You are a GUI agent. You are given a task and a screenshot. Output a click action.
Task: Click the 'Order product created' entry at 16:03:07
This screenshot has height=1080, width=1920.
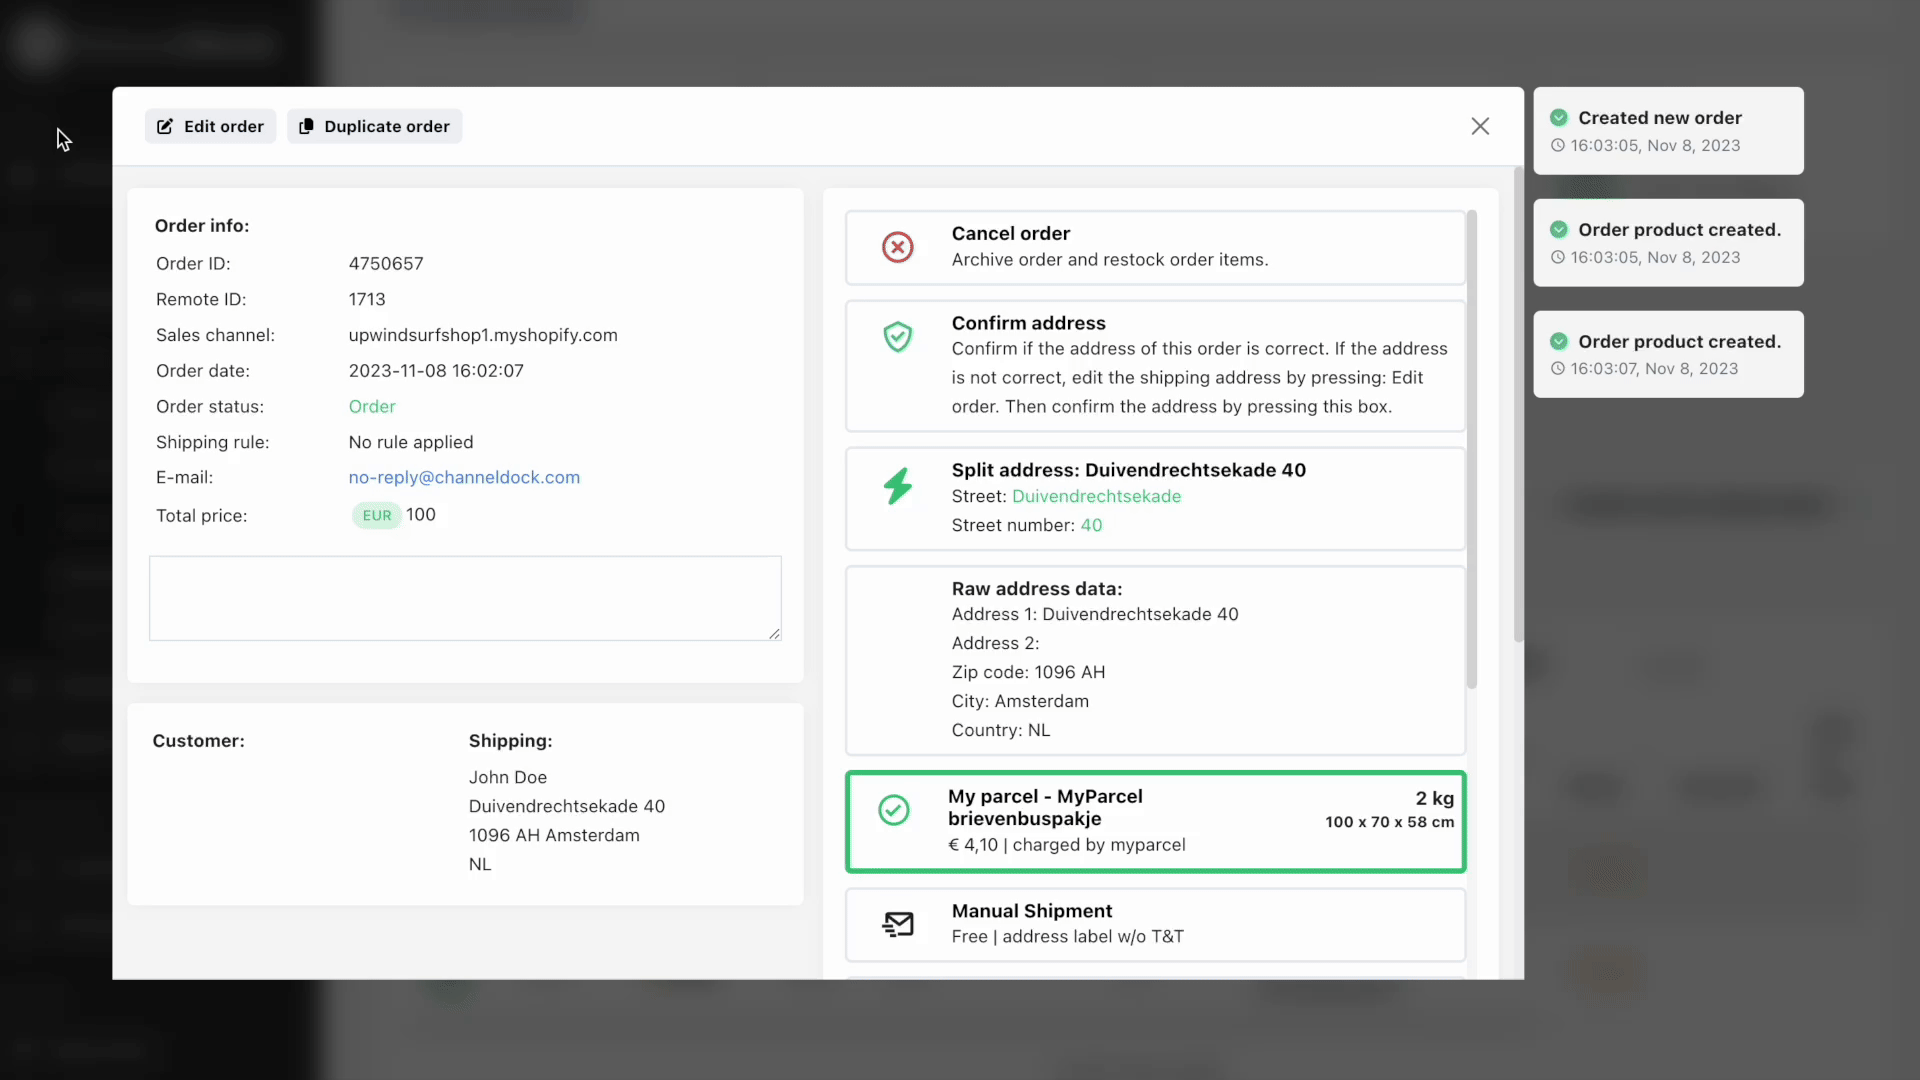tap(1668, 354)
